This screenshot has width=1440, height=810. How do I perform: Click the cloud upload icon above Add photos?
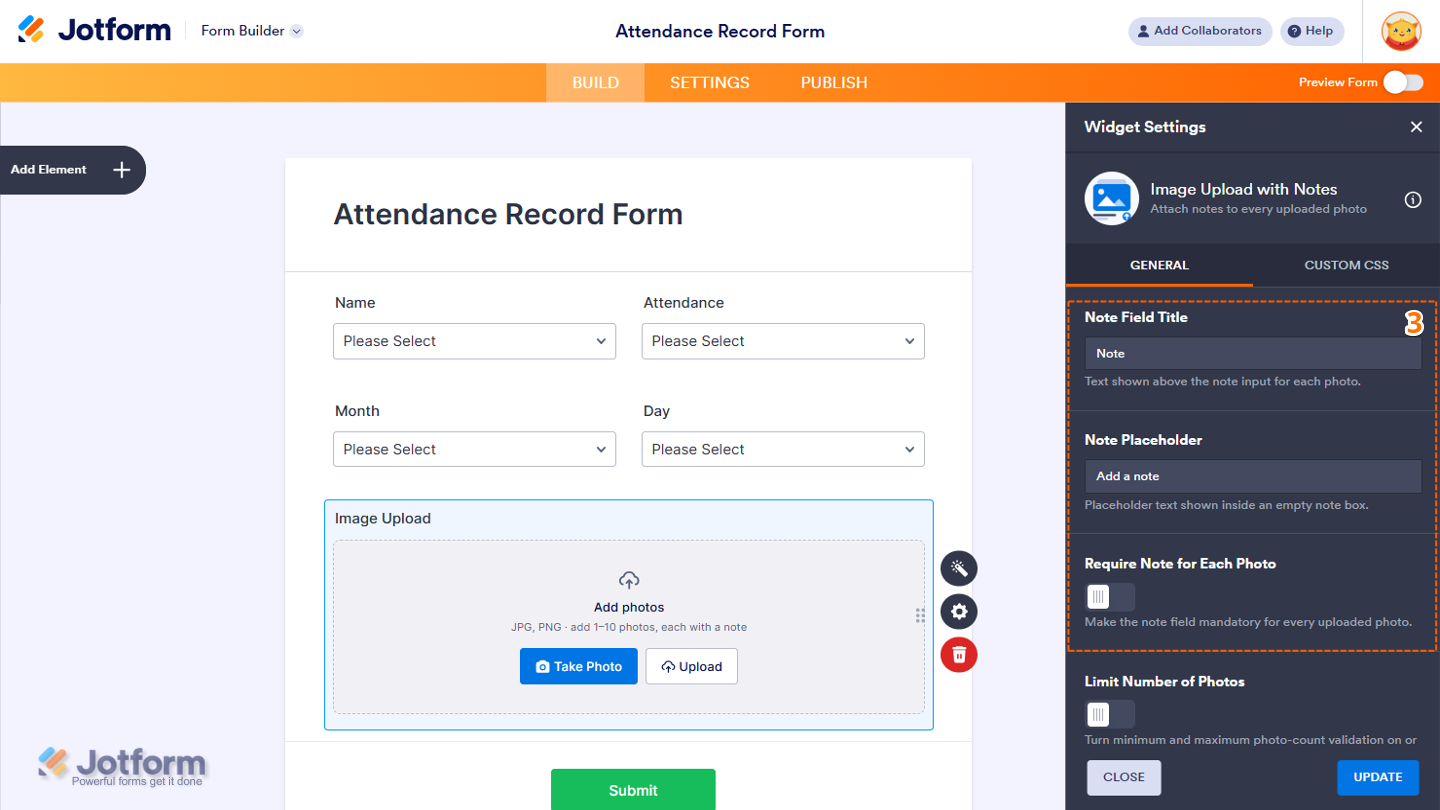[629, 580]
